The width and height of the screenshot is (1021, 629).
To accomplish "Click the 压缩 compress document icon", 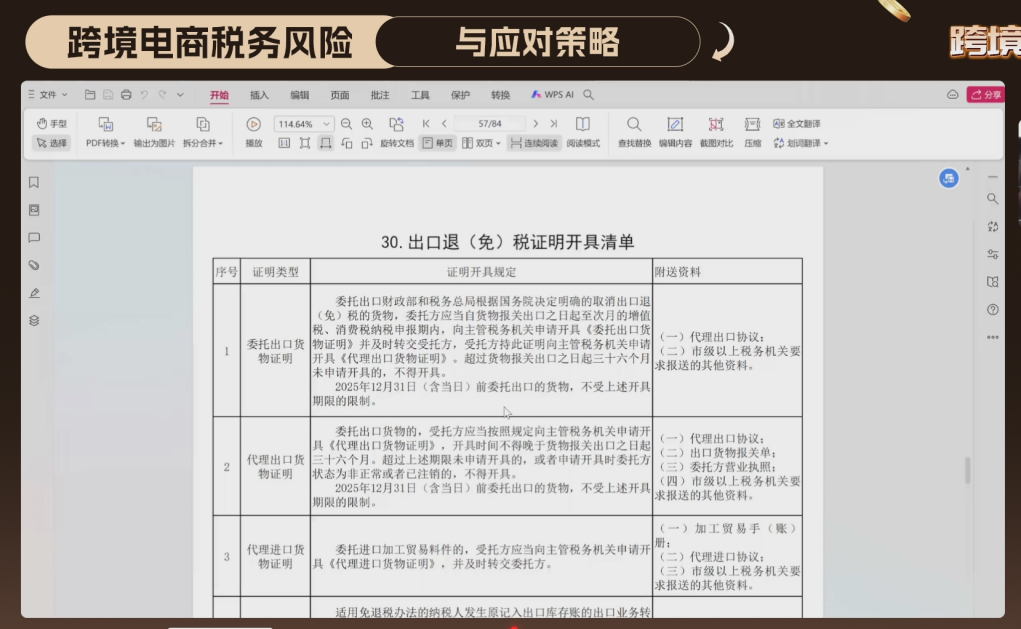I will (752, 133).
